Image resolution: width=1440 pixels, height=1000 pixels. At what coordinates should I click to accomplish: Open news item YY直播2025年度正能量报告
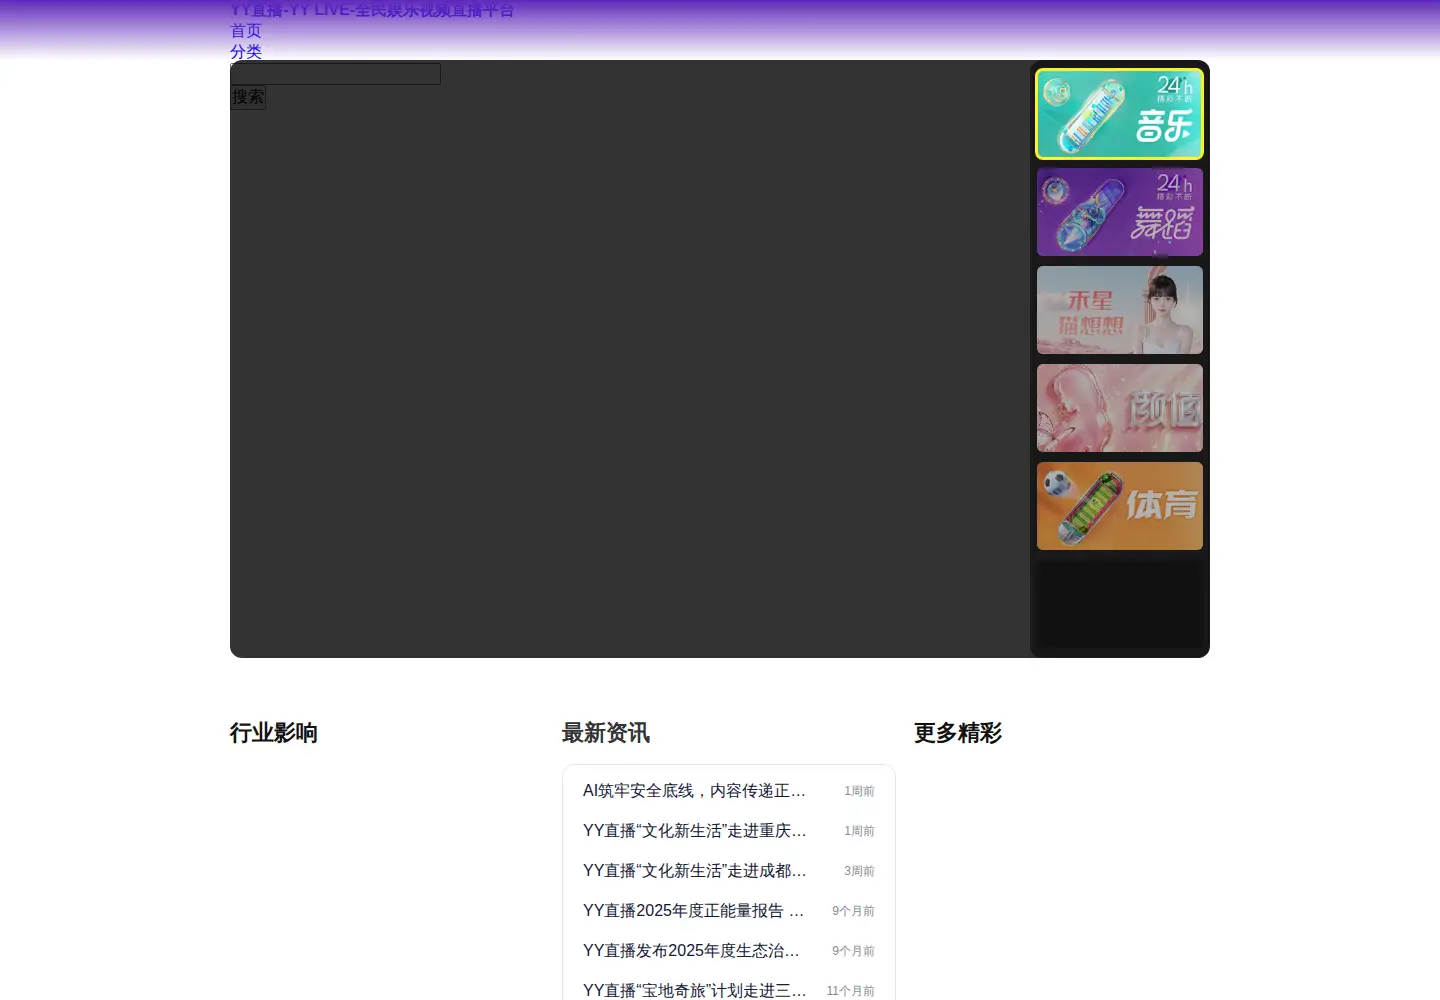tap(693, 911)
